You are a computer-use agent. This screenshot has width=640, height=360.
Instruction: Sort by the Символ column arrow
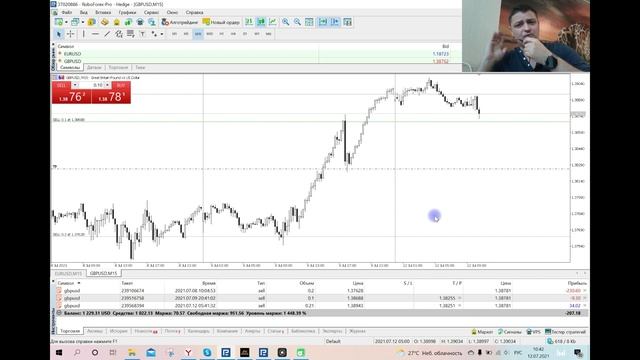79,283
